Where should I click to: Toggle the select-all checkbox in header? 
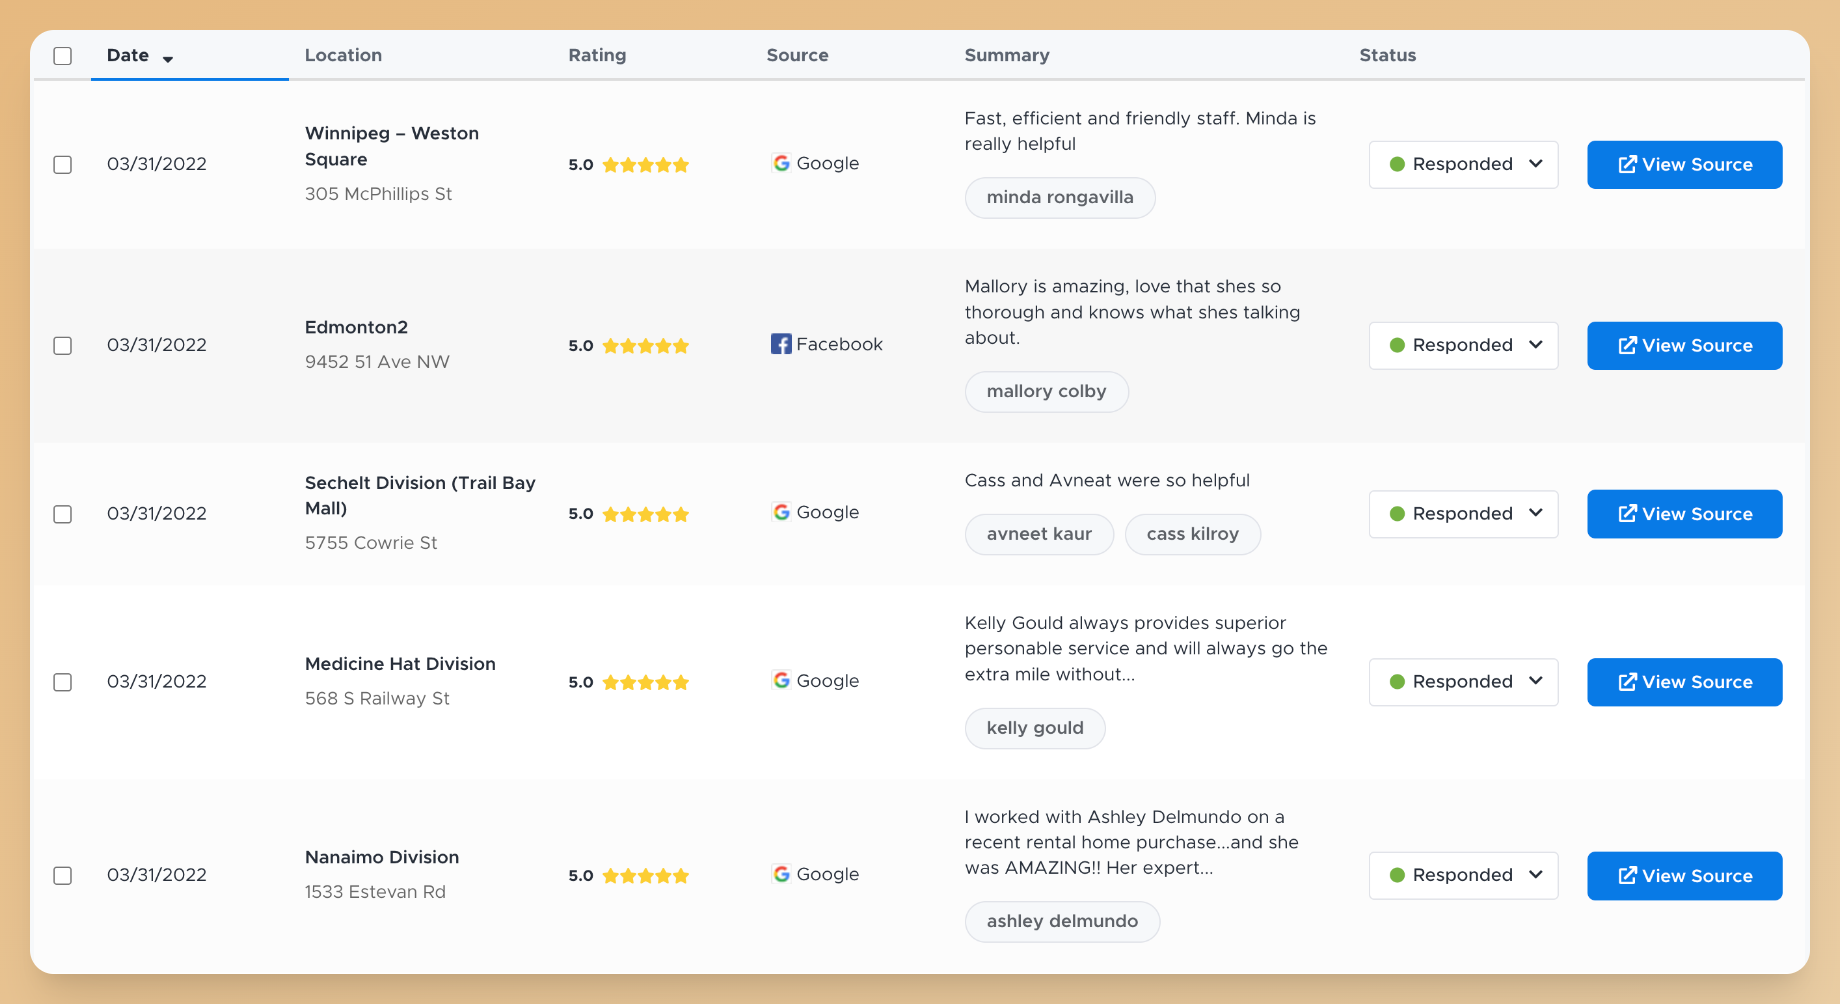(63, 56)
